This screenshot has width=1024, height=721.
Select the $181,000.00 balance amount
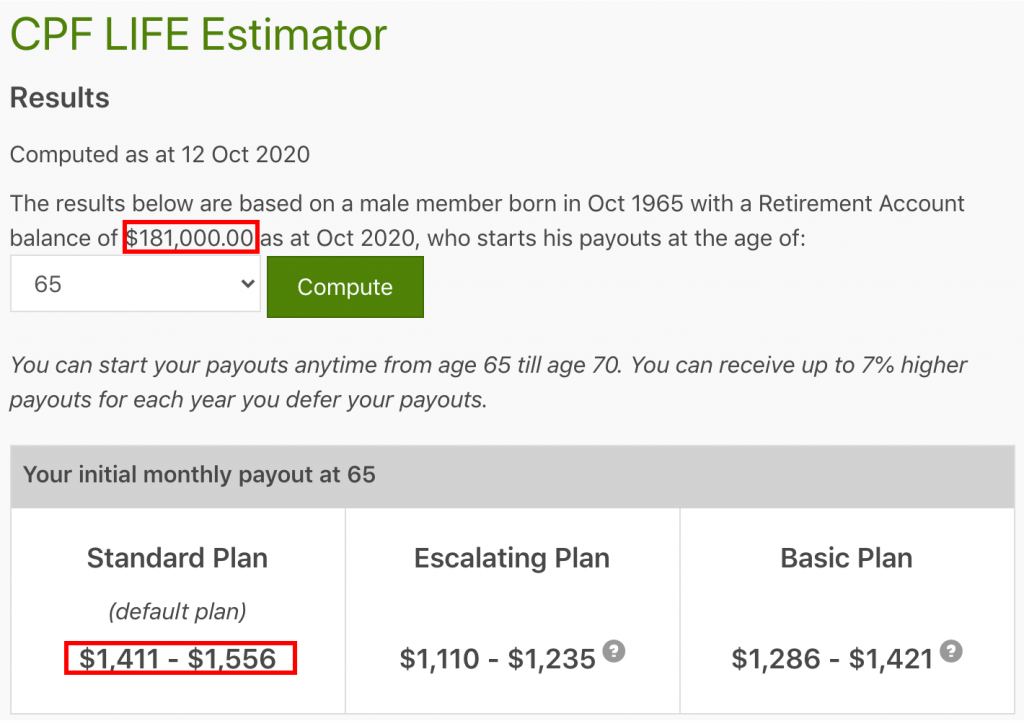click(191, 239)
